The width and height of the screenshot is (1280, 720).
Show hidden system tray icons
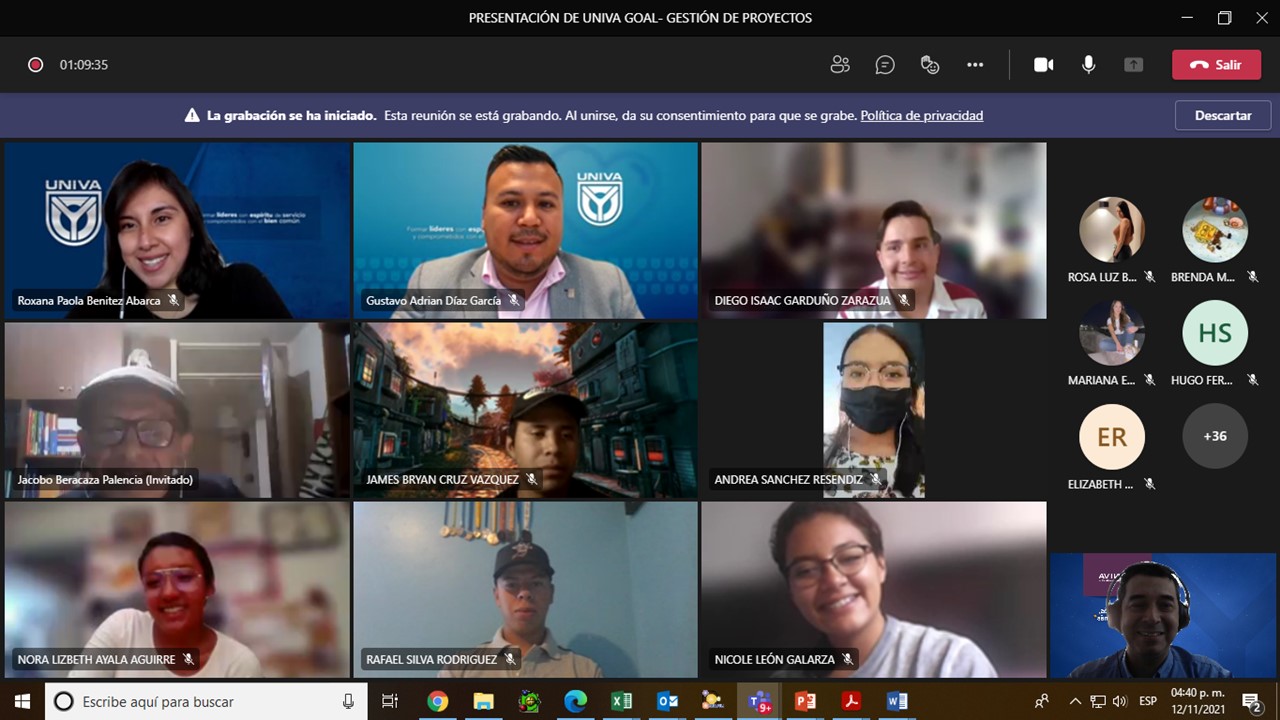(1075, 701)
